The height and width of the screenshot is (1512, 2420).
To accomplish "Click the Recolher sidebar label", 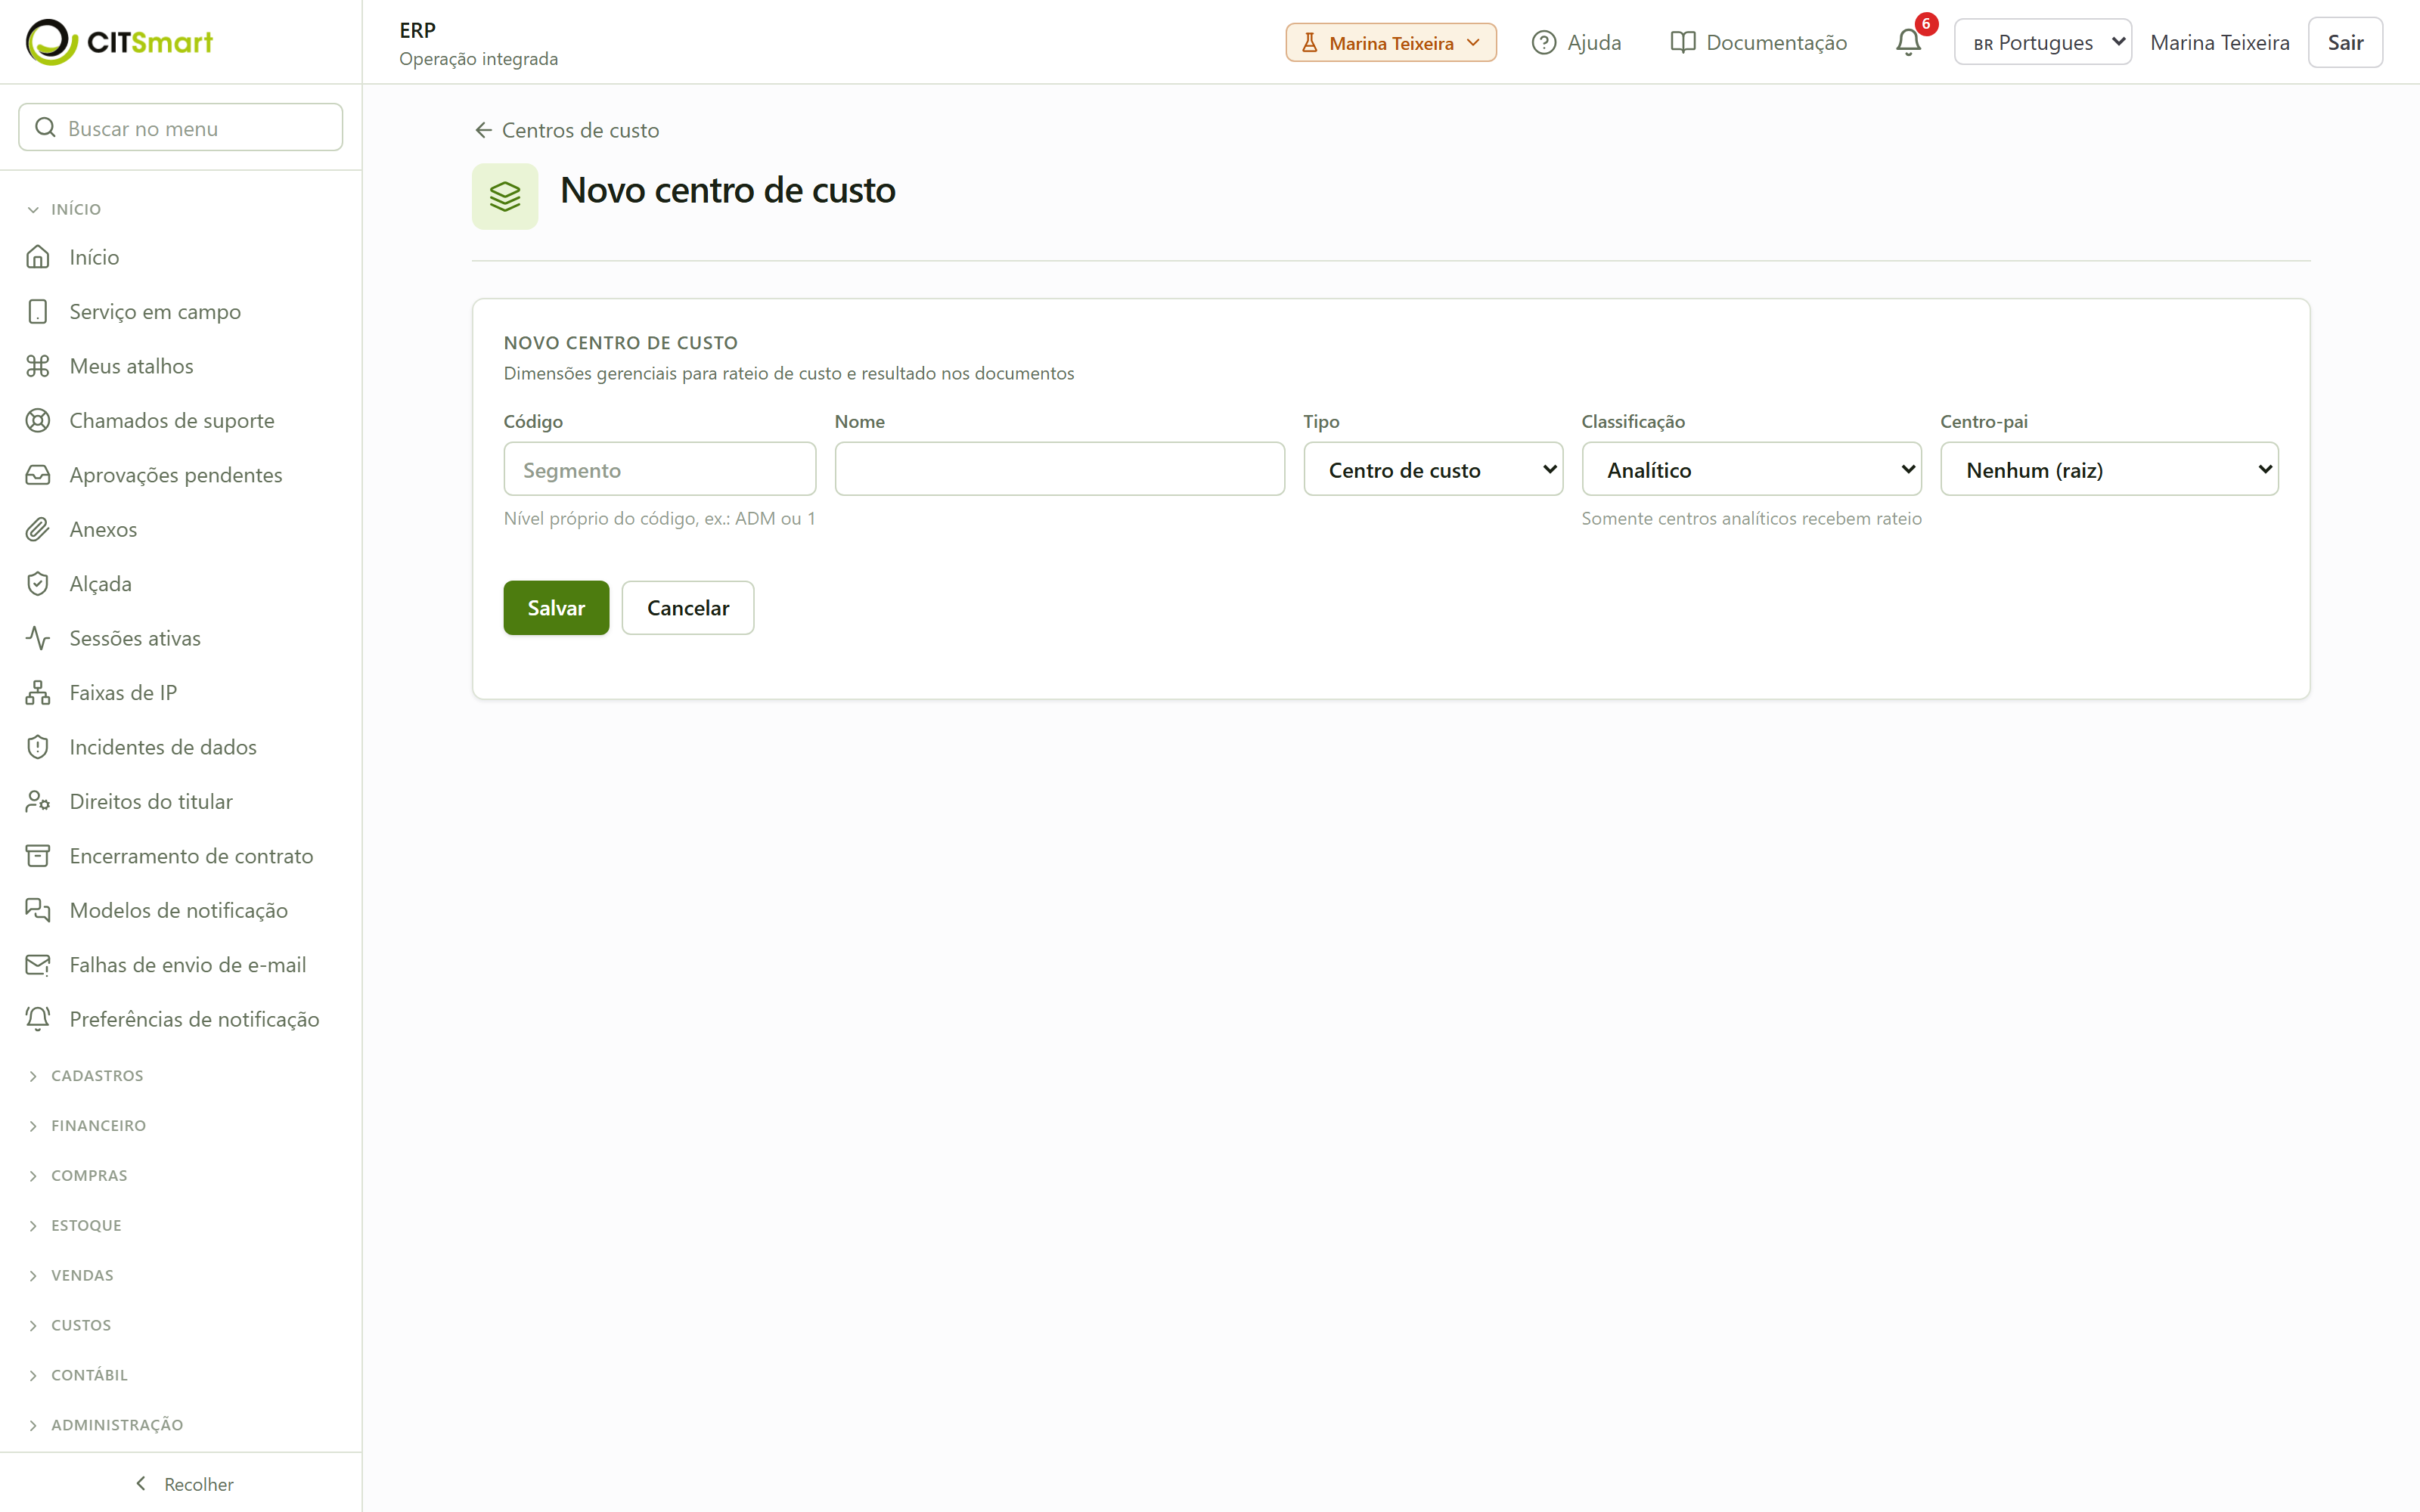I will 199,1485.
